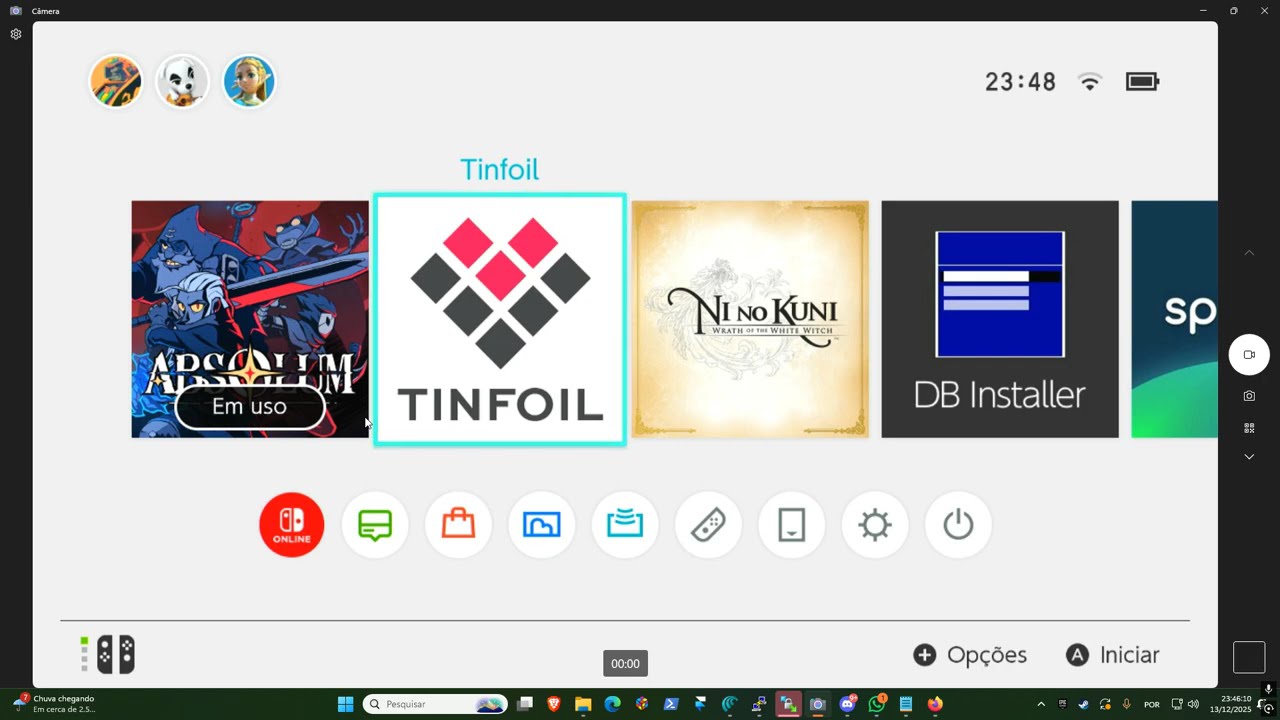Select the Absolum game tile
This screenshot has height=720, width=1280.
(x=250, y=319)
